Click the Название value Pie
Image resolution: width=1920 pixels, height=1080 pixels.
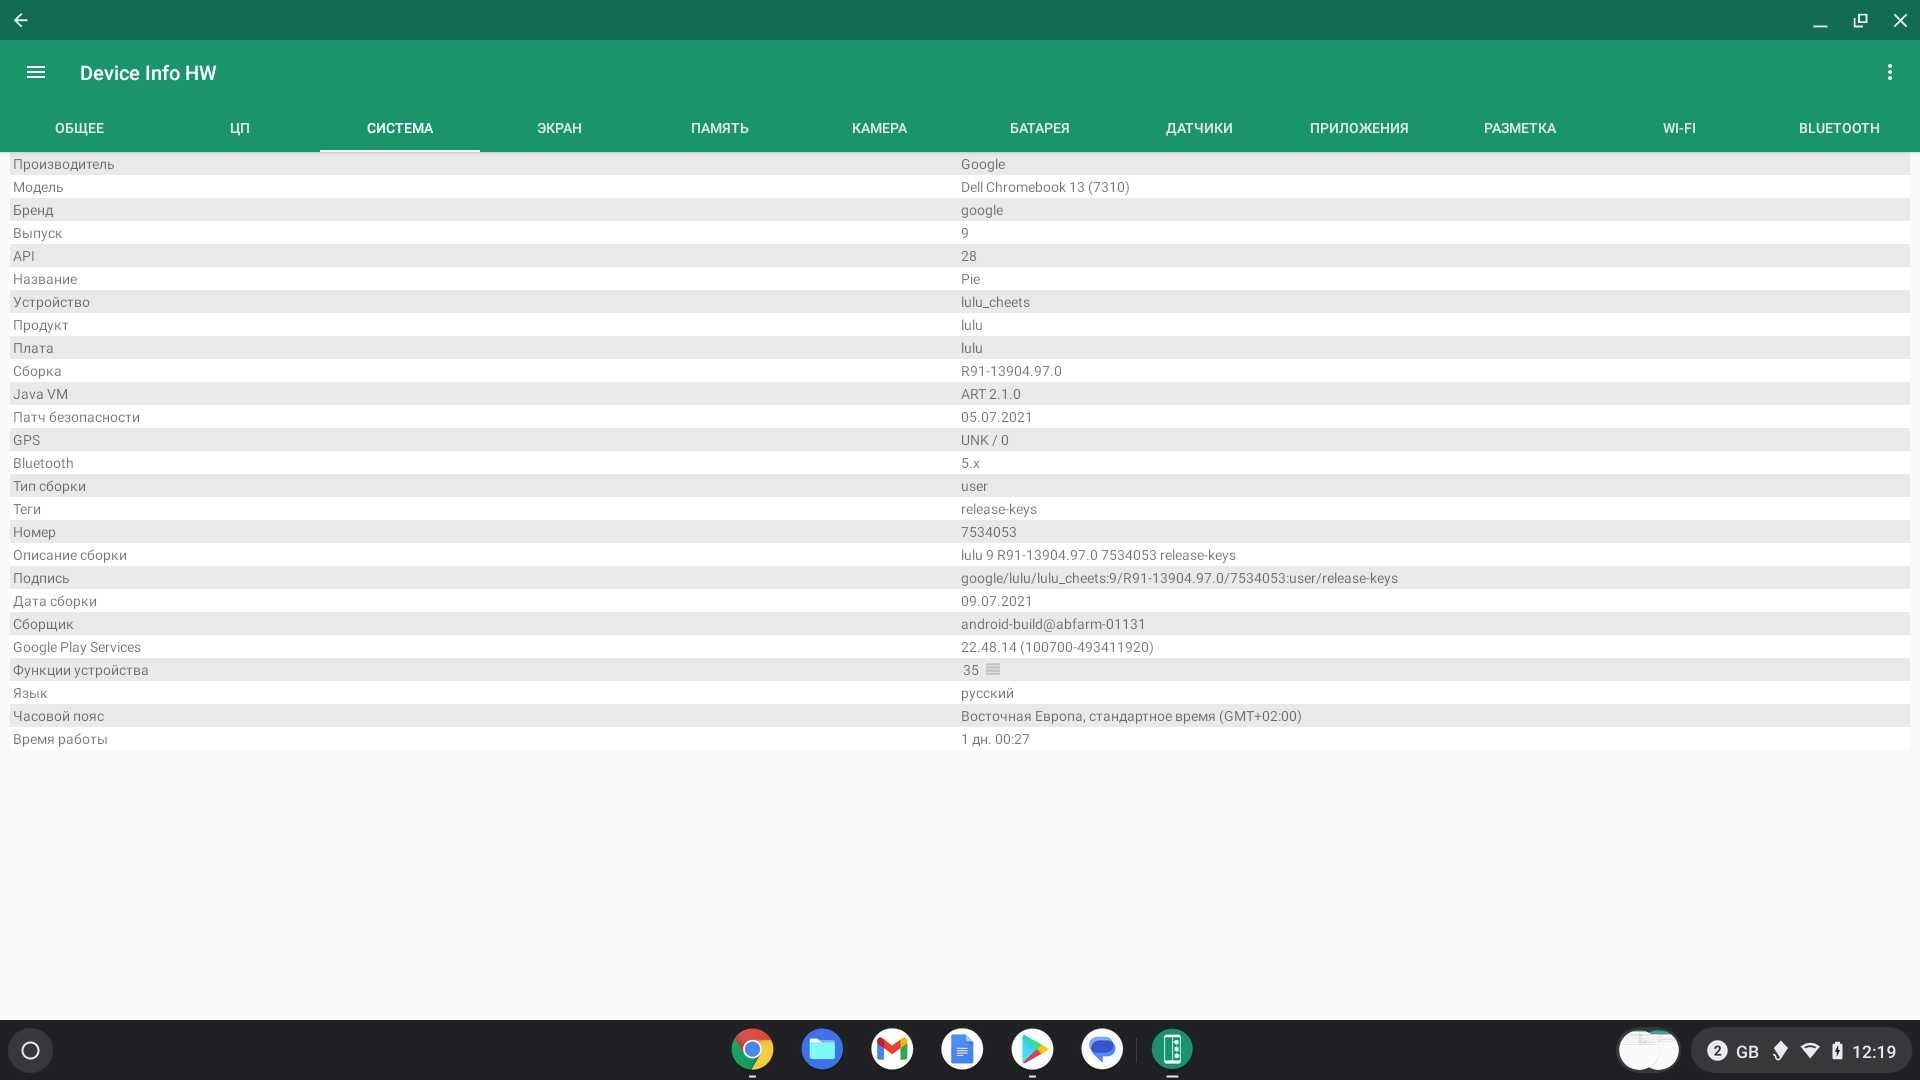pyautogui.click(x=970, y=279)
